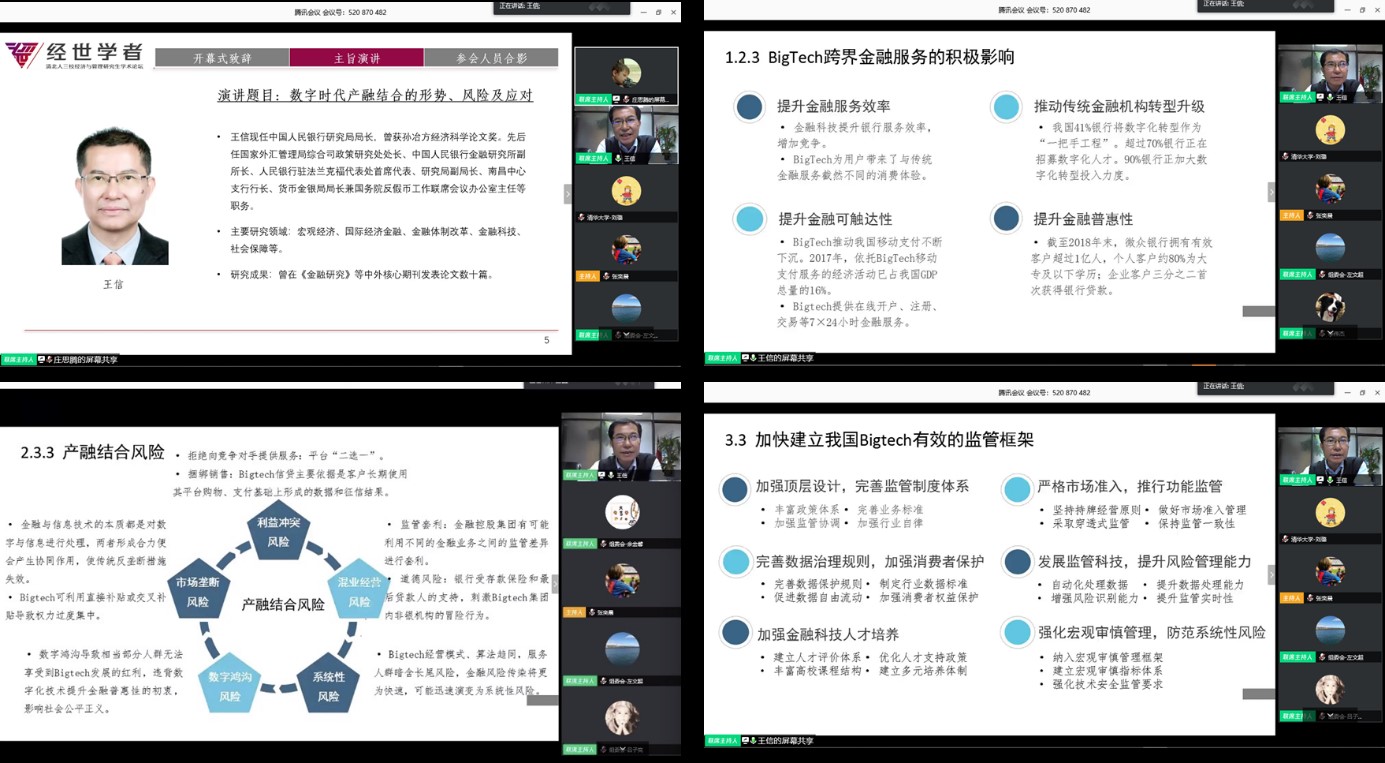Click the screen-share monitor icon beside 庄思腾的屏幕共享
1385x763 pixels.
click(41, 357)
